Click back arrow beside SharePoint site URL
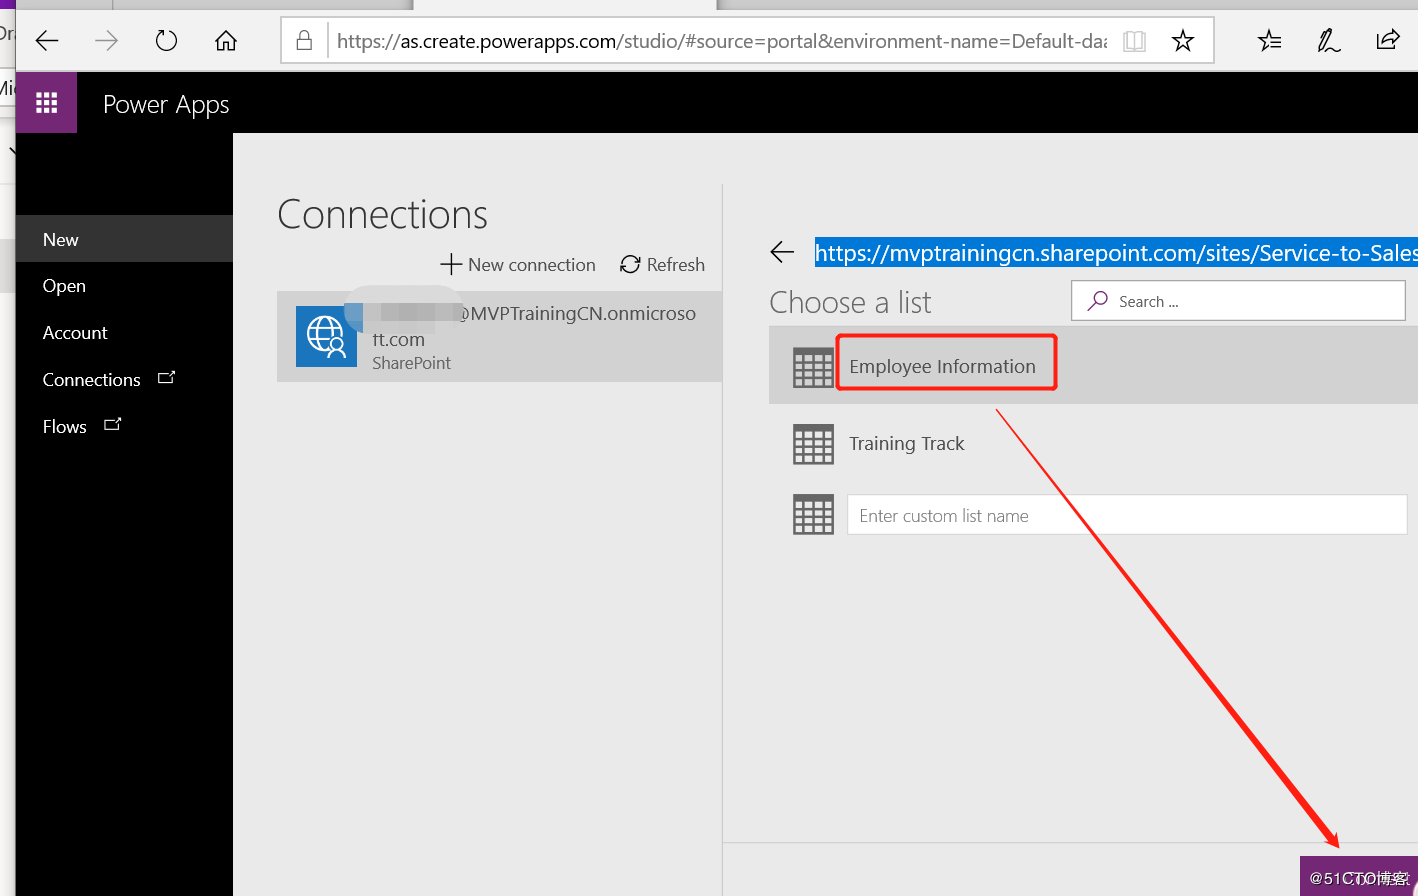Image resolution: width=1418 pixels, height=896 pixels. pos(782,253)
